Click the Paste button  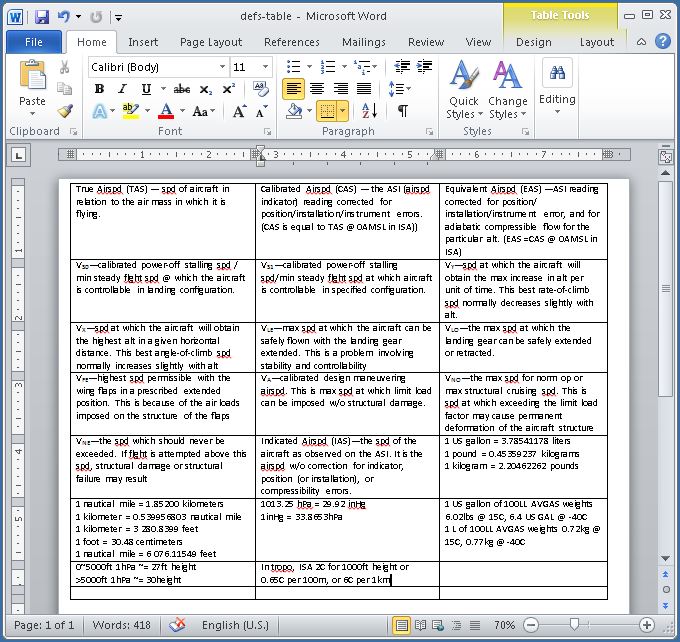pos(32,85)
